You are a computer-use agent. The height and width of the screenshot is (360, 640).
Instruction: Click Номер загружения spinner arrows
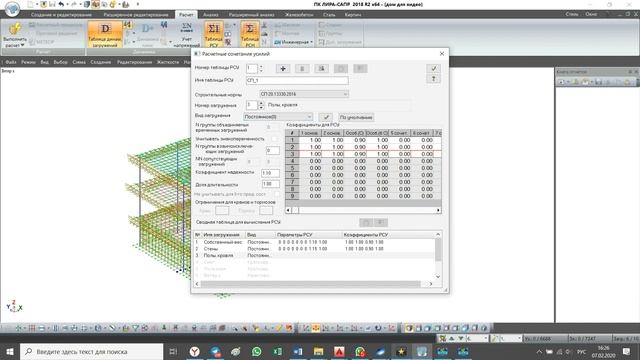(261, 105)
